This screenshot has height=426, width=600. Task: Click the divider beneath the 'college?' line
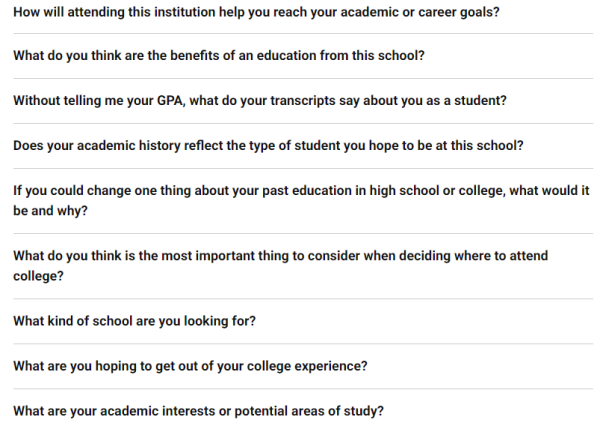tap(303, 299)
